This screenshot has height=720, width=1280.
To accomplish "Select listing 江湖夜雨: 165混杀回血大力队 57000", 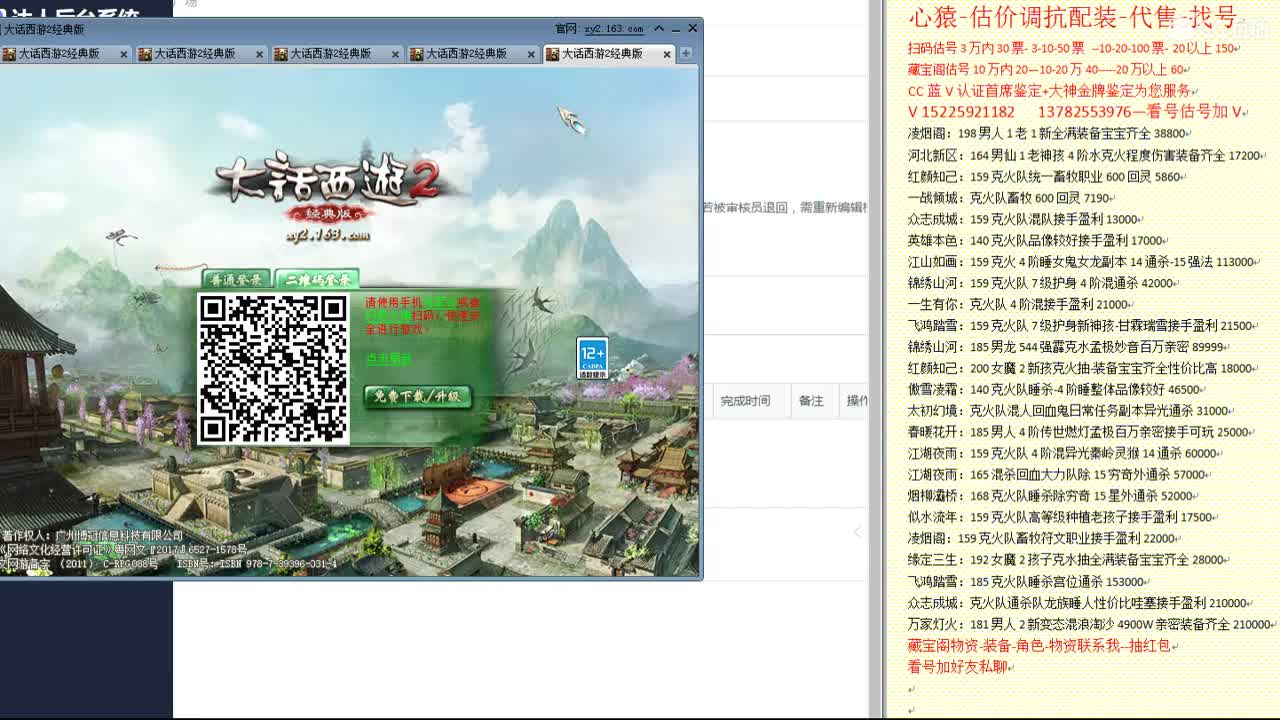I will pos(1059,475).
